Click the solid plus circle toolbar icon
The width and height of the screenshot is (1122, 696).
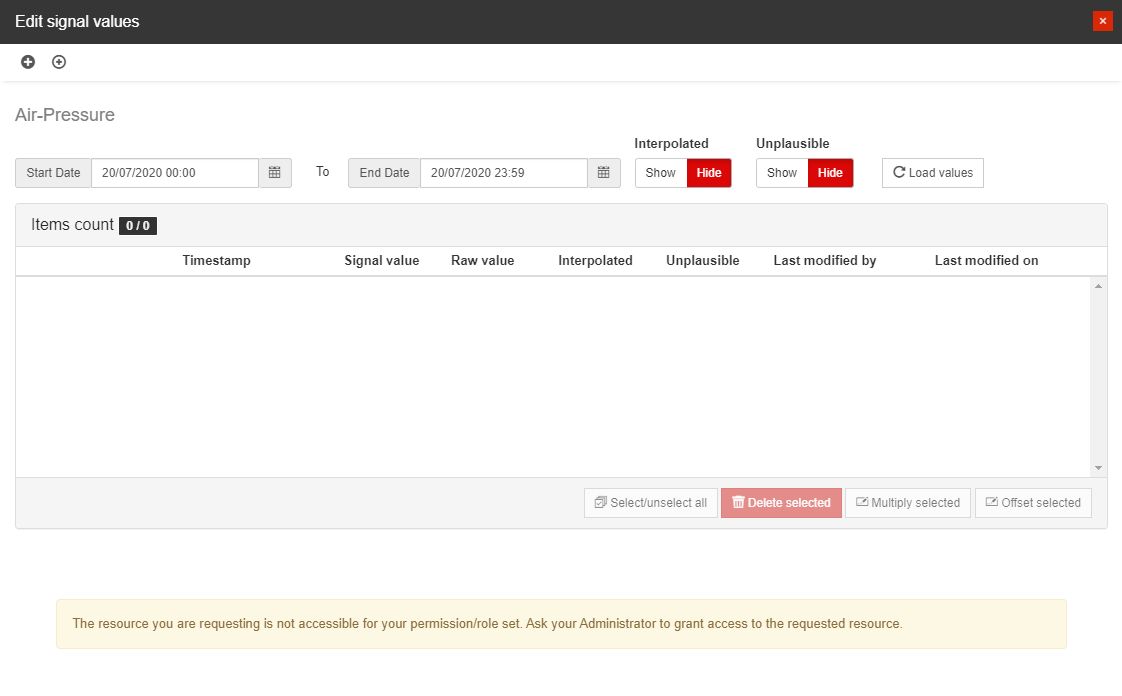pyautogui.click(x=28, y=62)
